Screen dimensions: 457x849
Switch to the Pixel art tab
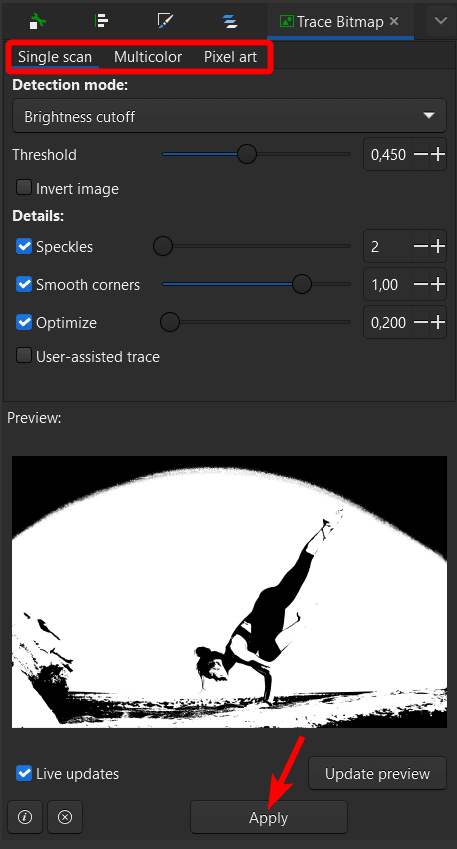click(x=230, y=57)
